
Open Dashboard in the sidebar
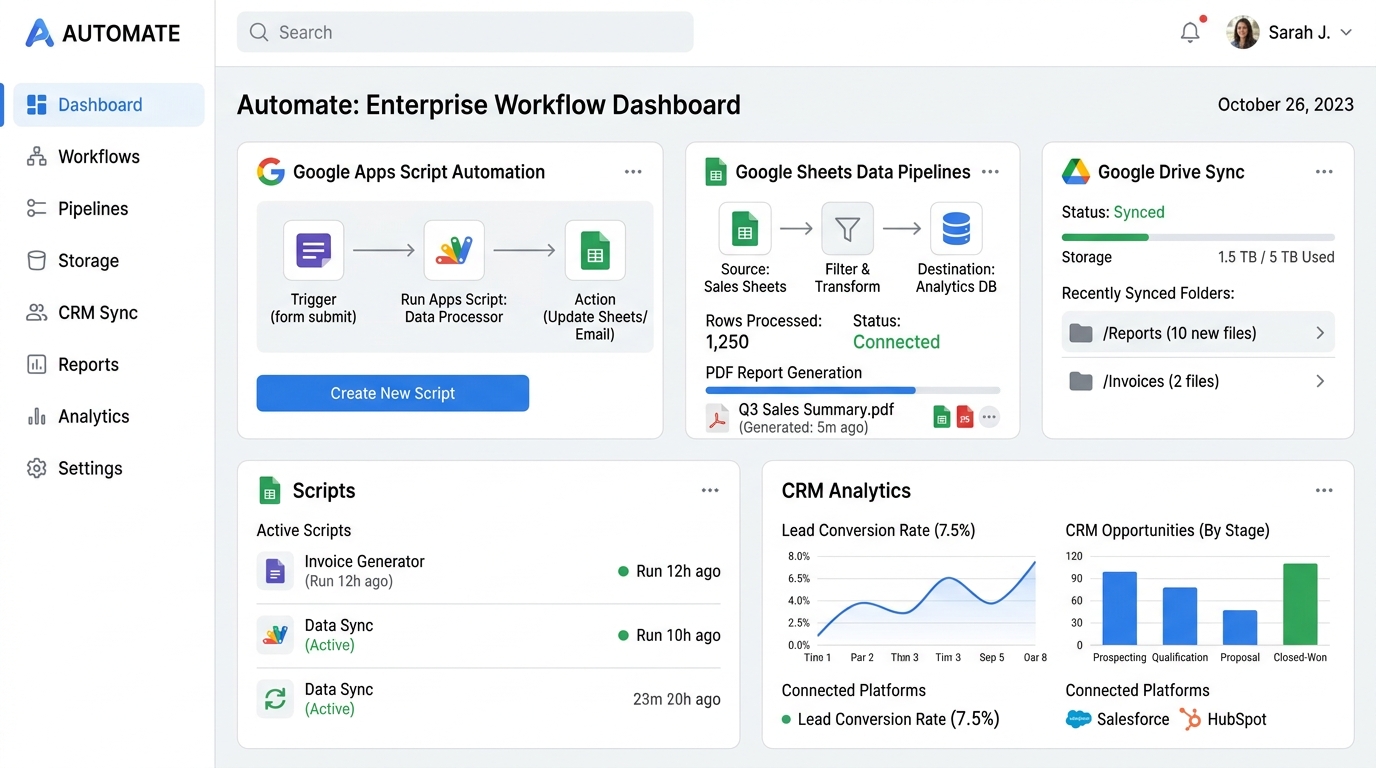tap(108, 105)
